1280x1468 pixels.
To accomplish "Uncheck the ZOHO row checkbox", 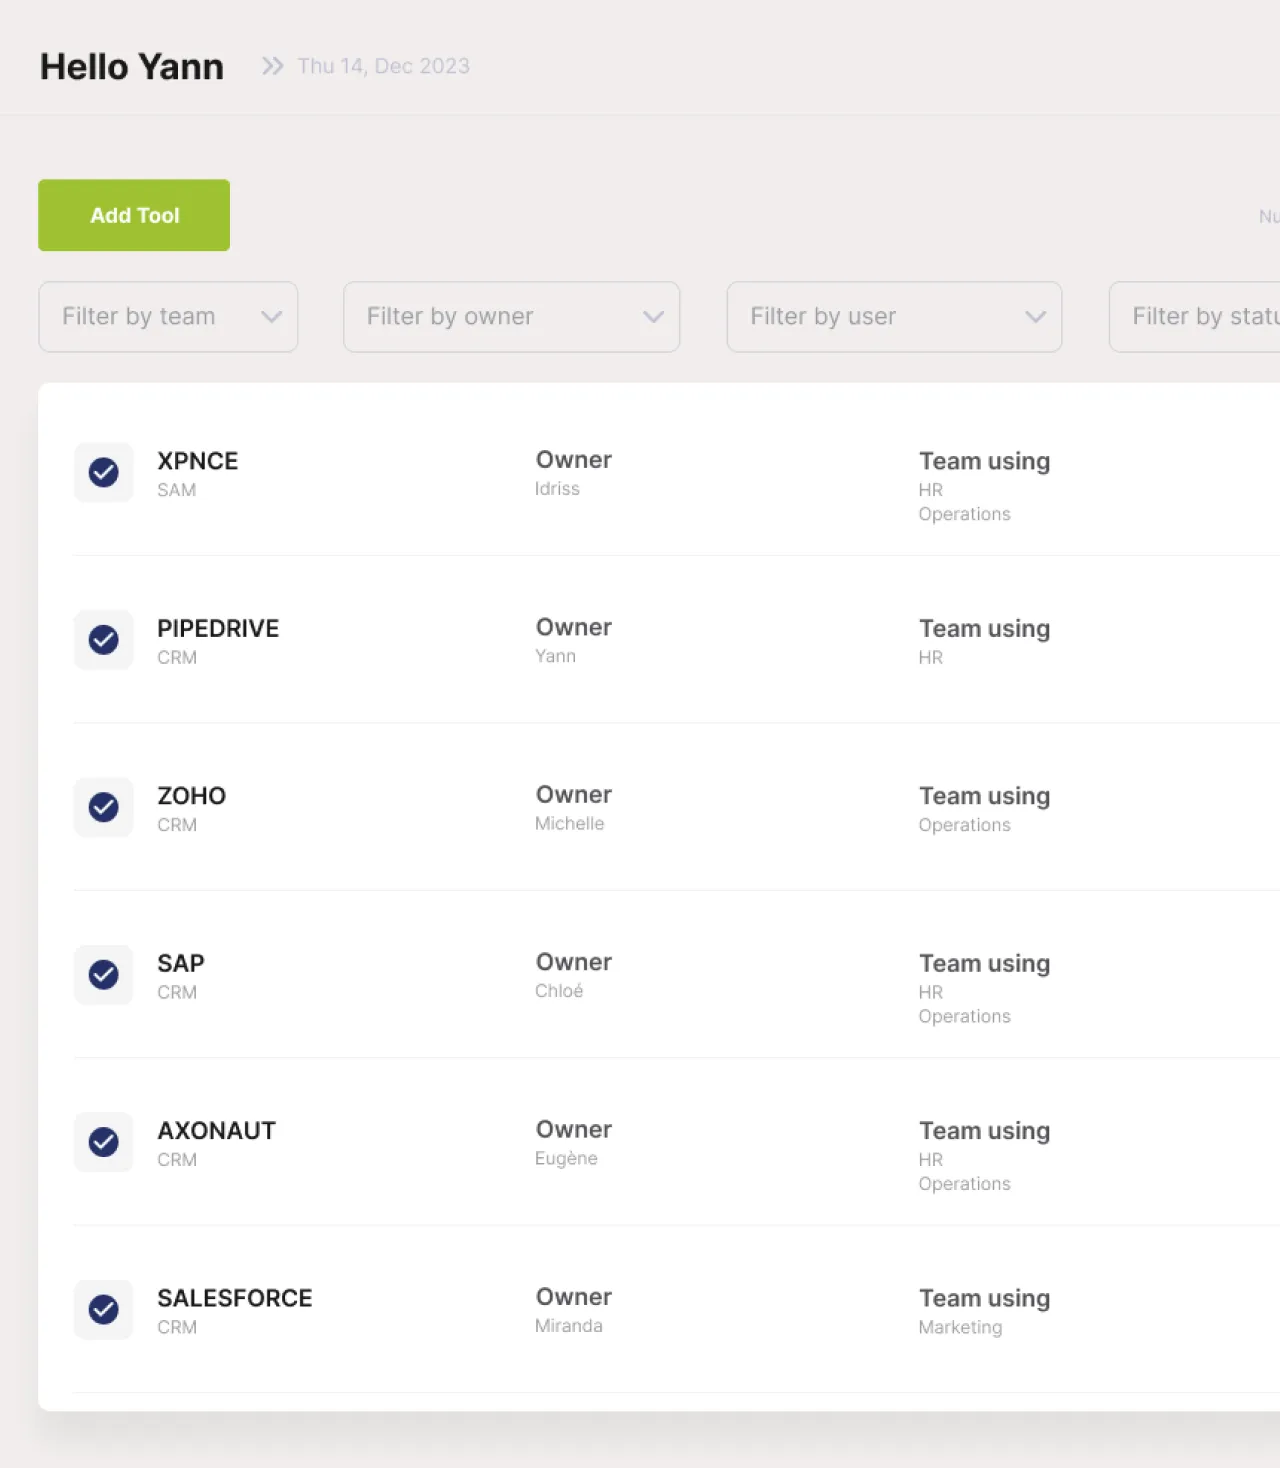I will pos(104,807).
